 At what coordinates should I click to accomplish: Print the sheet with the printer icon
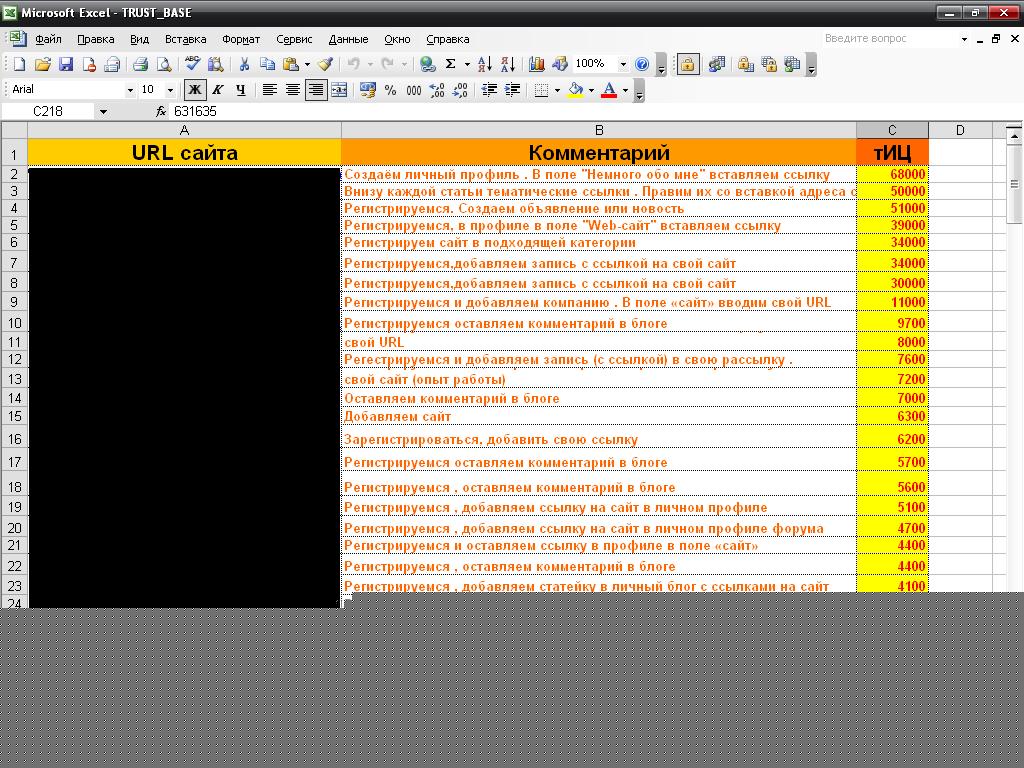140,64
